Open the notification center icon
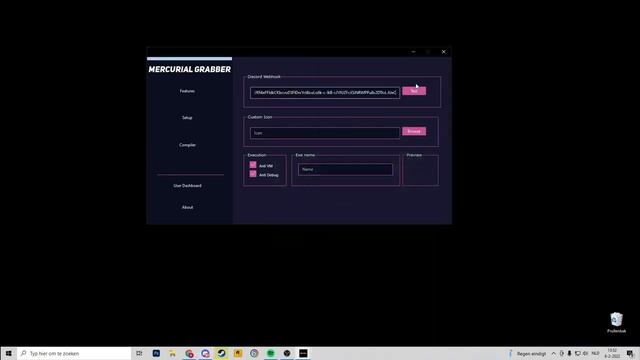This screenshot has height=360, width=640. [x=630, y=353]
